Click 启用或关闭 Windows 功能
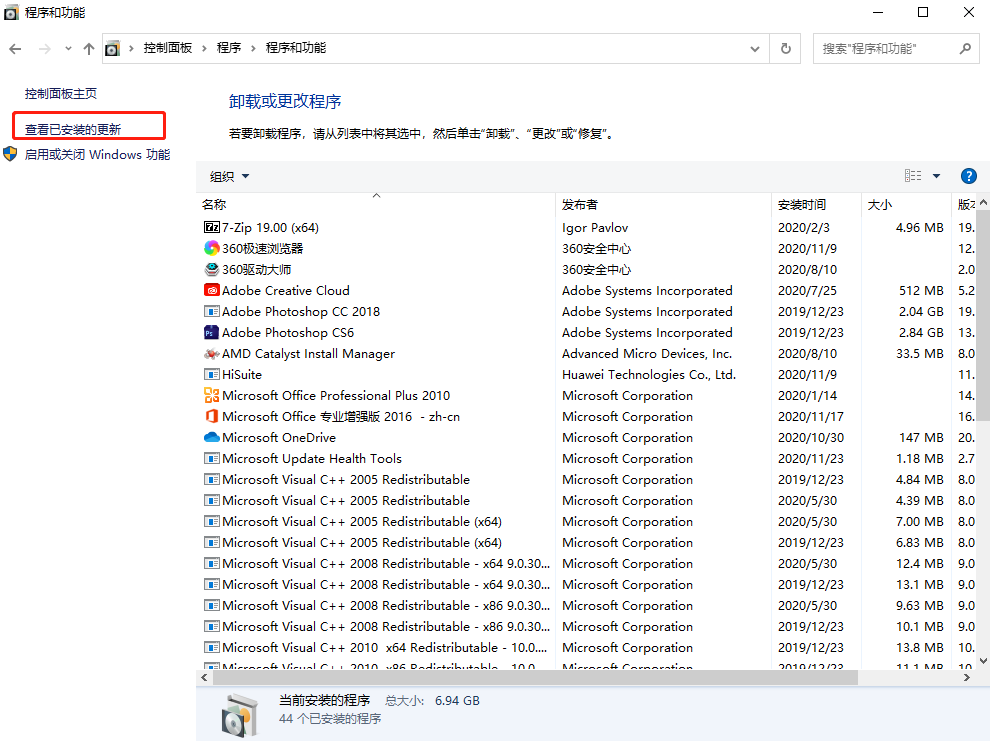 coord(97,155)
